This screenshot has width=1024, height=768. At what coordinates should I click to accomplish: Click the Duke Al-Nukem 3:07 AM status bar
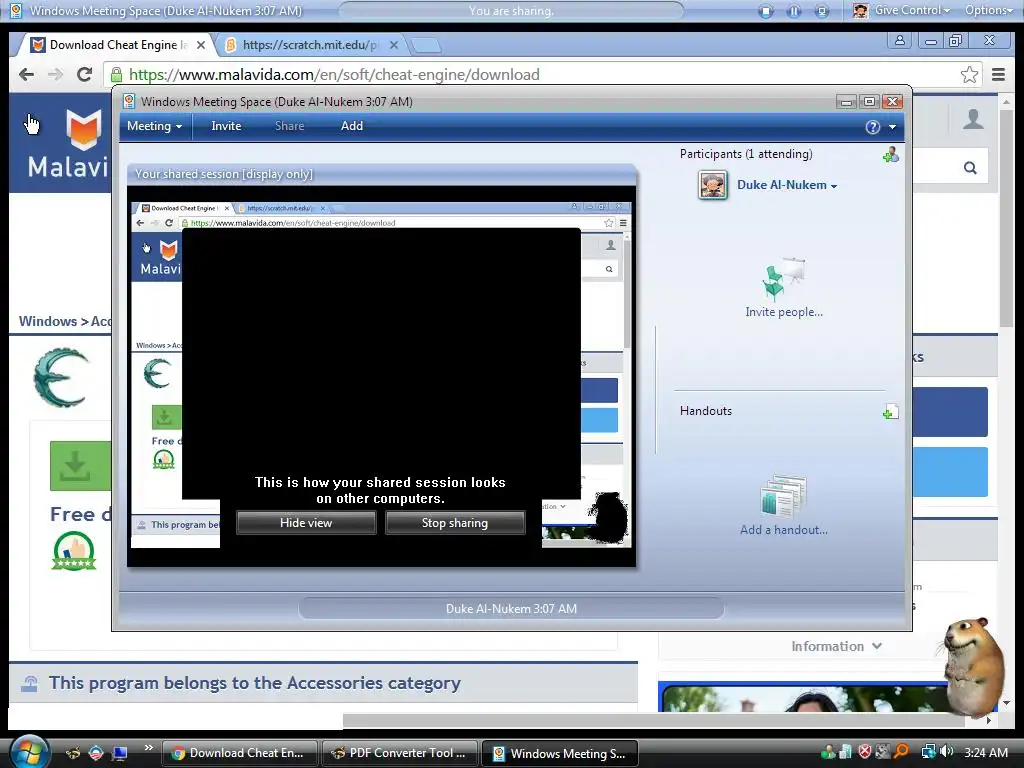(x=511, y=609)
